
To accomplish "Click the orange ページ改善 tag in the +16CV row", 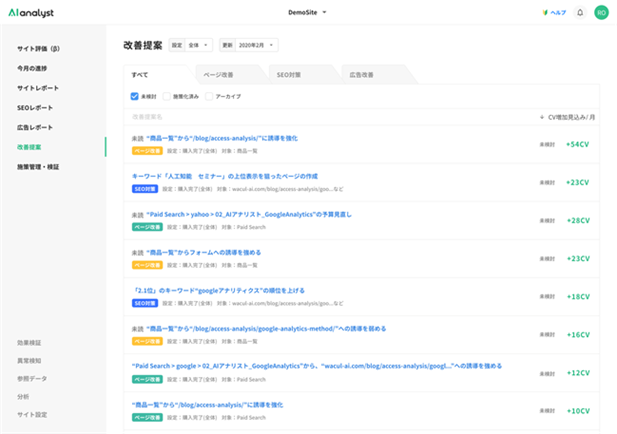I will pos(147,341).
